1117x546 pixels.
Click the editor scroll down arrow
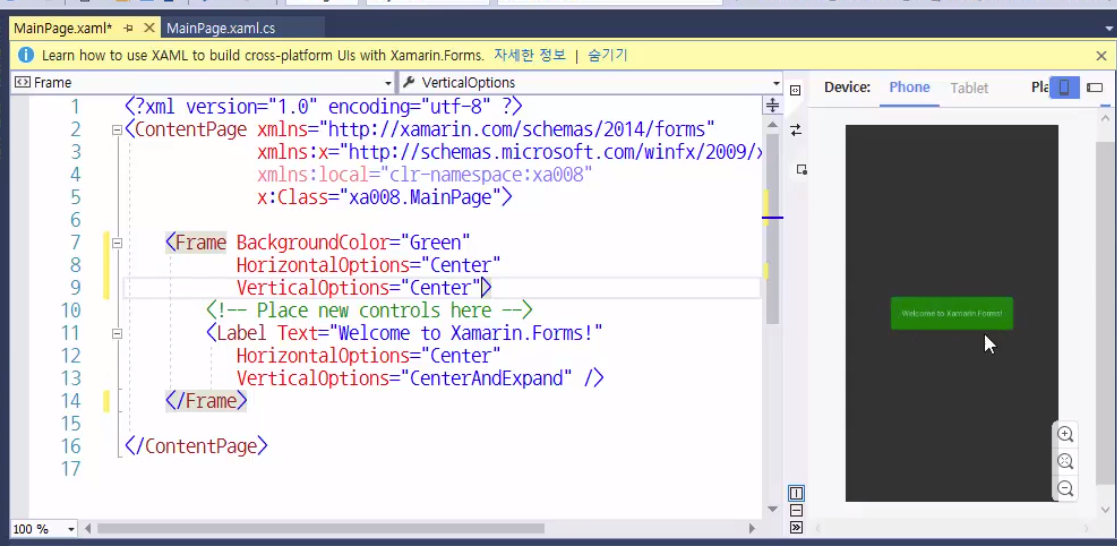click(772, 510)
